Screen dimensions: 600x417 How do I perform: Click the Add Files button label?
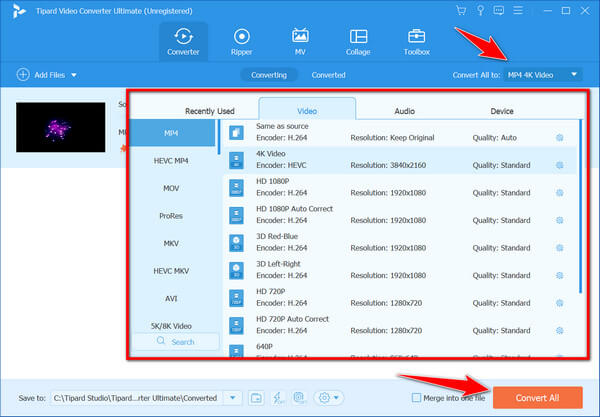point(49,75)
